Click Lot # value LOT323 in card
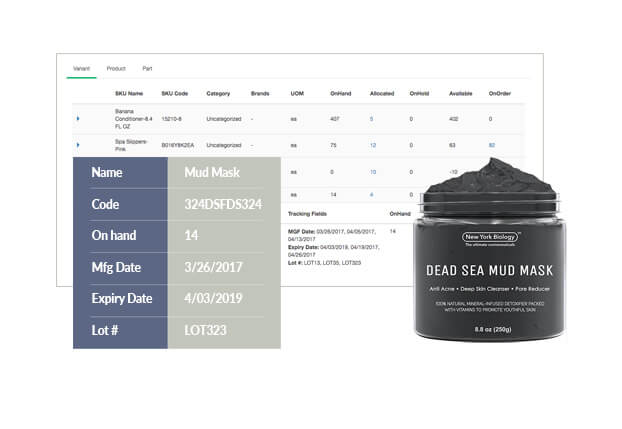 [x=205, y=330]
